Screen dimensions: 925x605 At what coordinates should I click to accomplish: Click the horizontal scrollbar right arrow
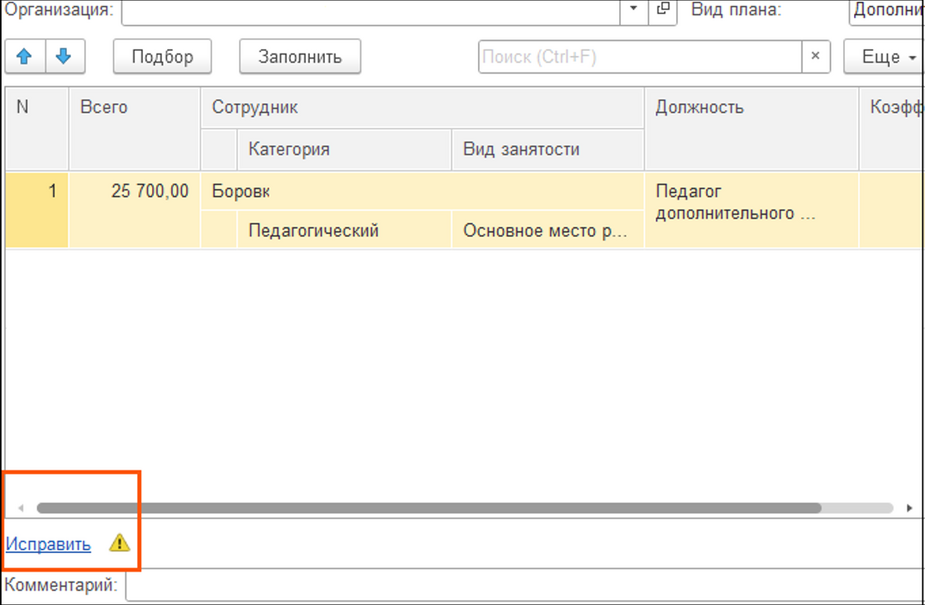coord(909,508)
